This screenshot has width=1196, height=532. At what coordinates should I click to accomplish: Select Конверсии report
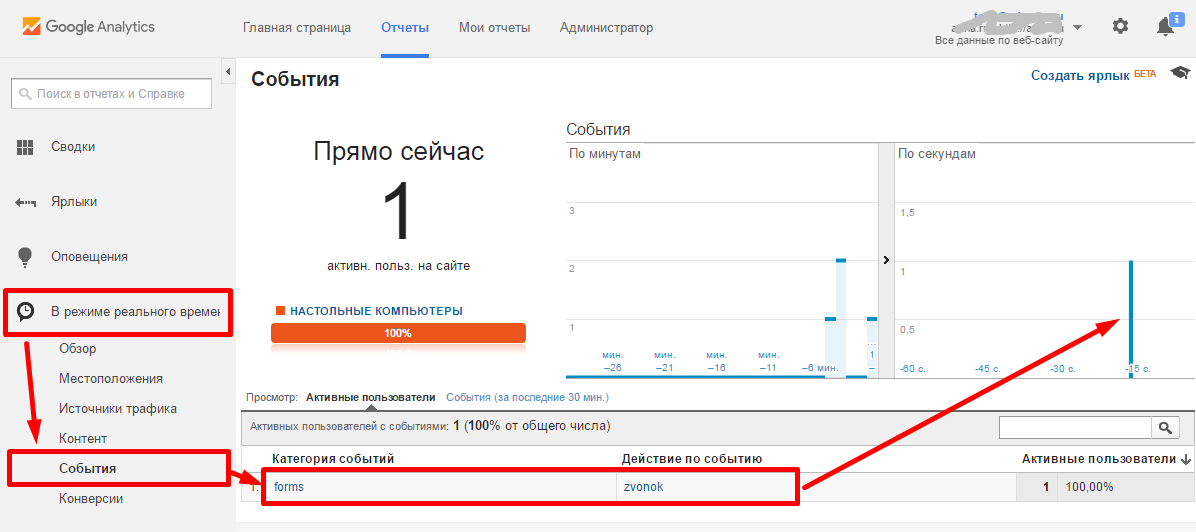tap(91, 498)
